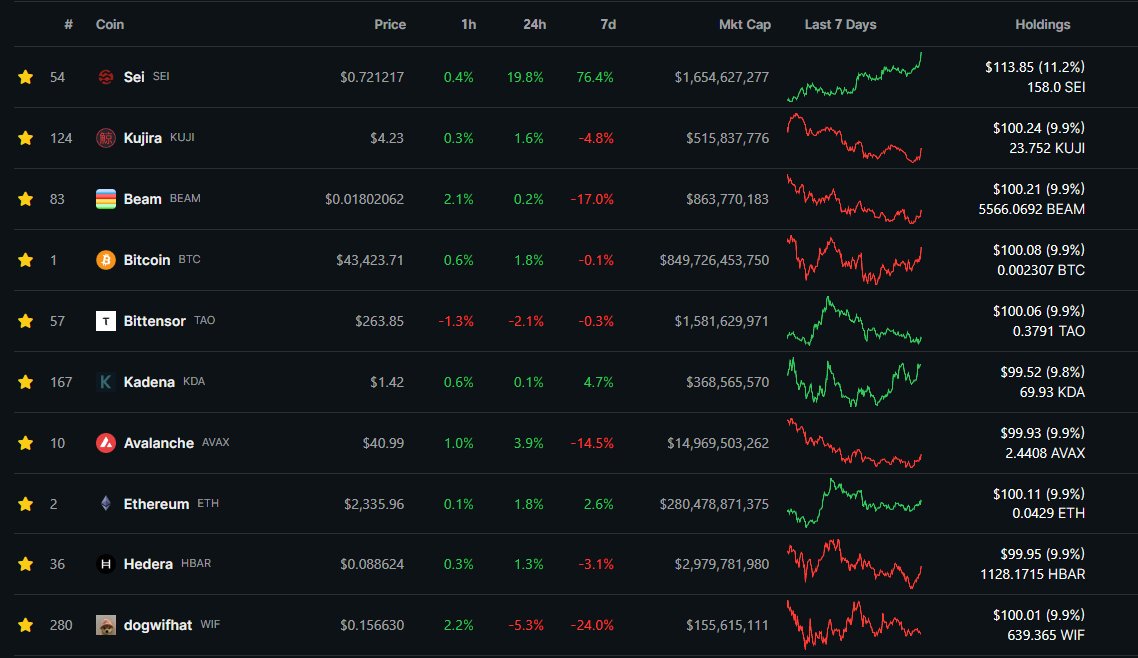This screenshot has height=658, width=1138.
Task: Click the red Avalanche logo
Action: click(x=106, y=443)
